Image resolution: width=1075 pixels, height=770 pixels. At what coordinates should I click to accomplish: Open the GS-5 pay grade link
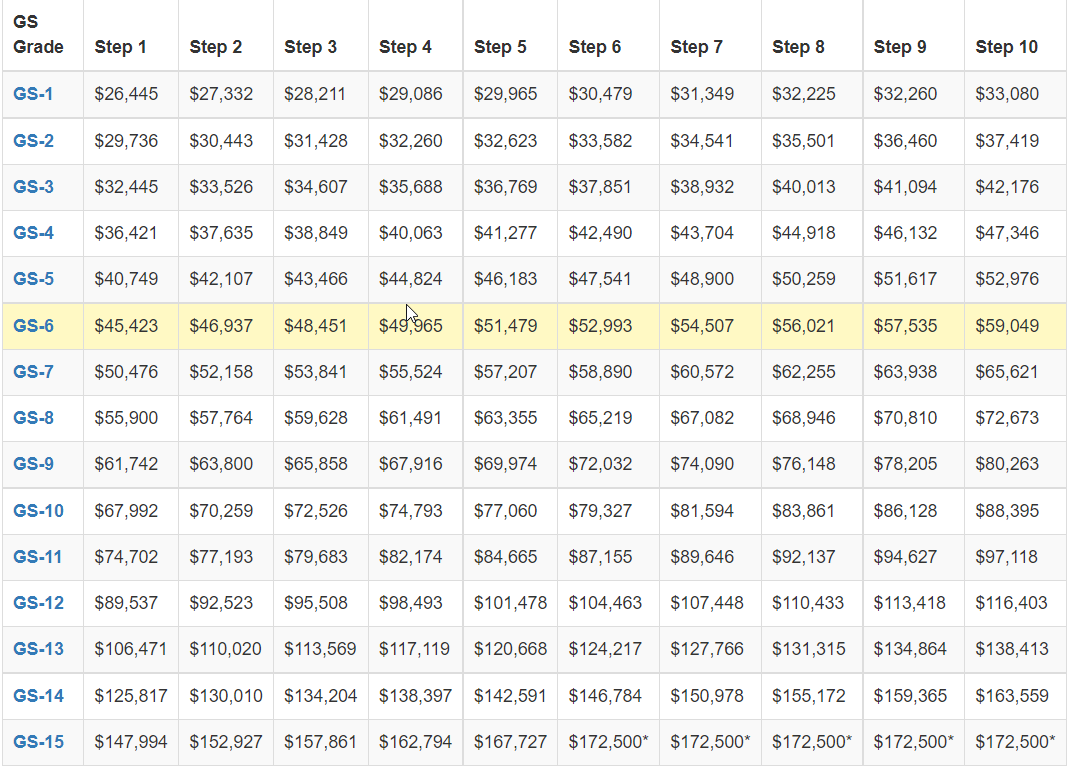[33, 279]
